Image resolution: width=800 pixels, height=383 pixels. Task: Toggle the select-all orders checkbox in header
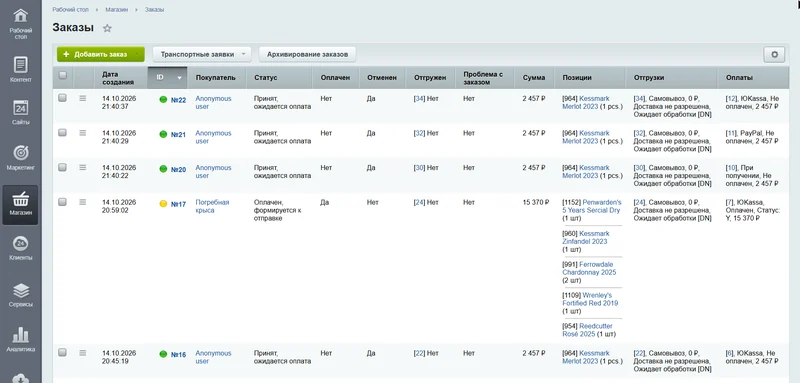pyautogui.click(x=63, y=75)
